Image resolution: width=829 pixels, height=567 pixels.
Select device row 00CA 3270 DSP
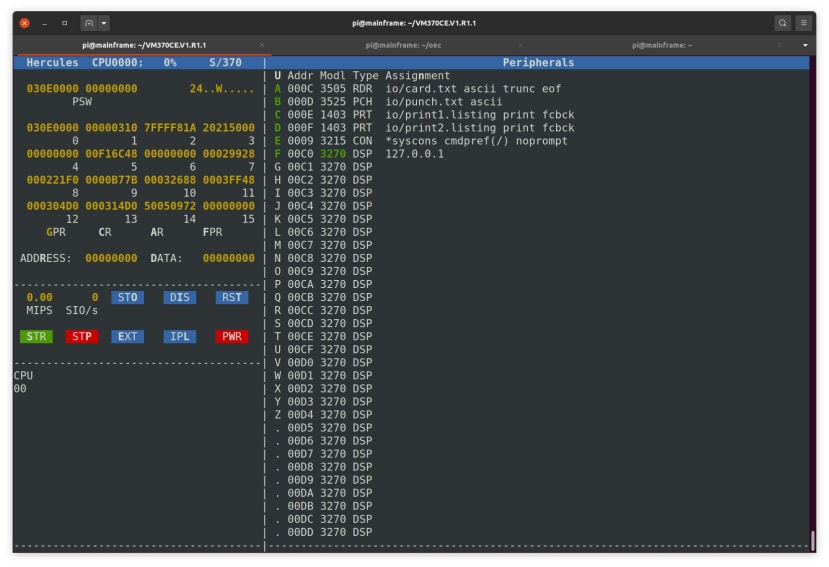(x=323, y=284)
